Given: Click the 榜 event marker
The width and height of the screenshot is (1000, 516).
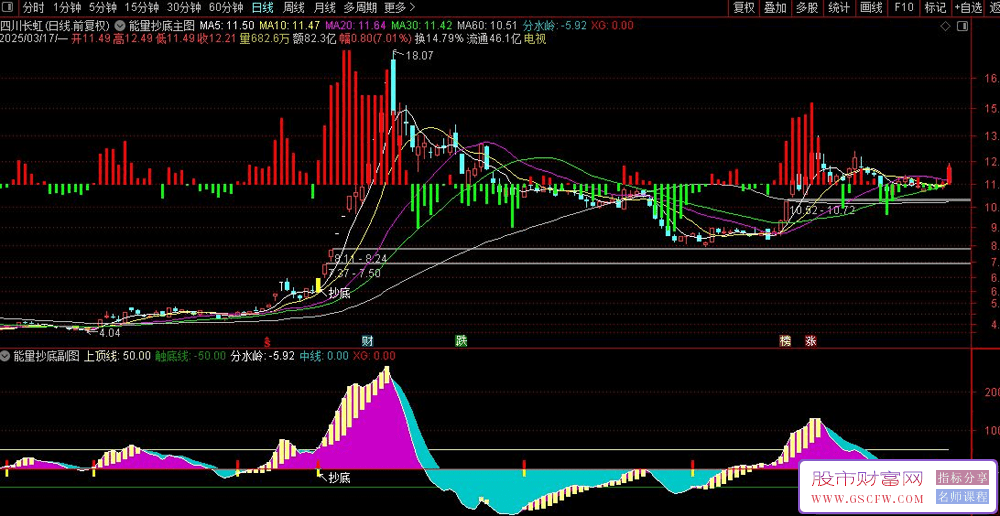Looking at the screenshot, I should coord(786,341).
